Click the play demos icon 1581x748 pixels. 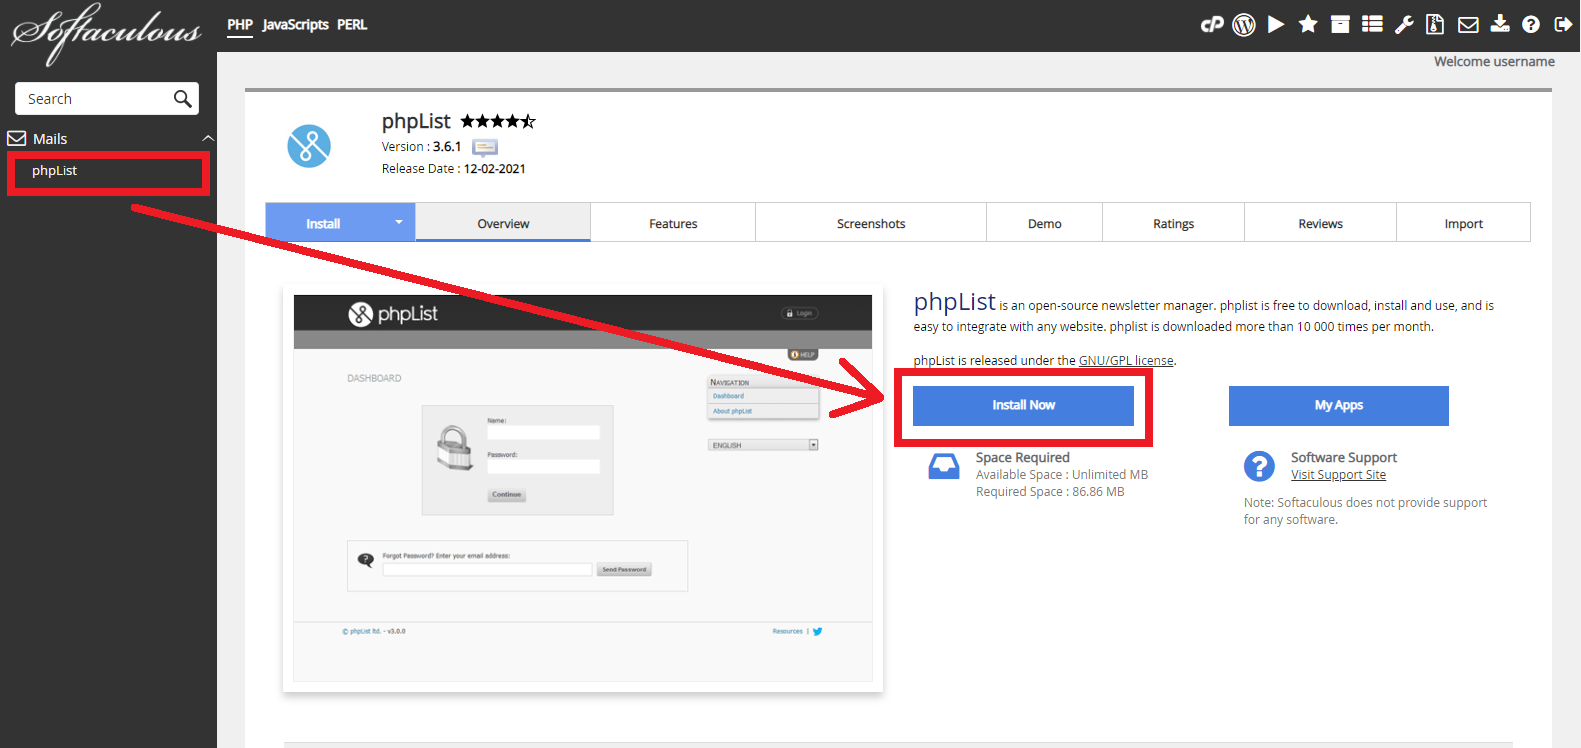coord(1276,24)
